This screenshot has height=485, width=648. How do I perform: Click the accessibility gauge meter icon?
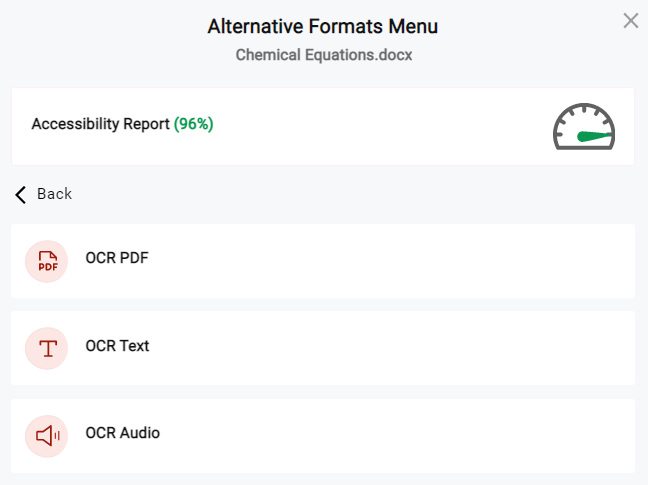tap(584, 126)
